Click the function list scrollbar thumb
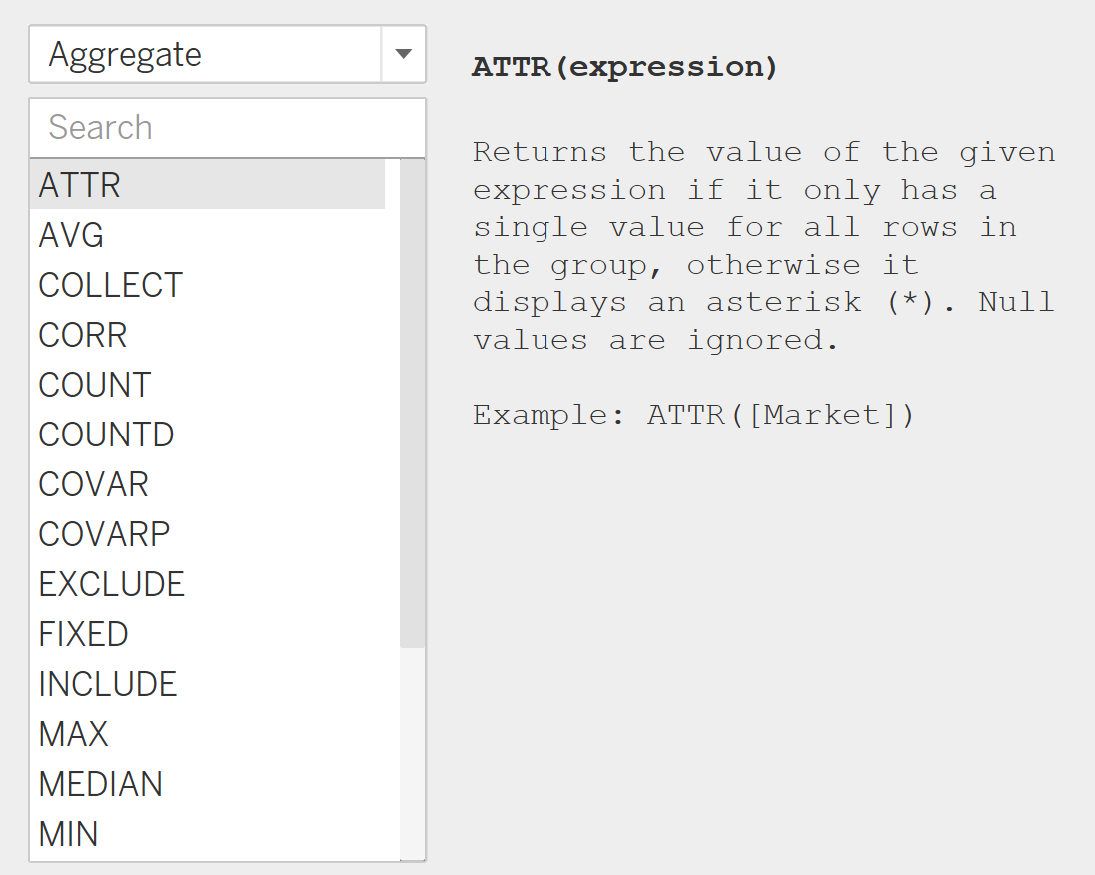The image size is (1095, 875). [412, 400]
